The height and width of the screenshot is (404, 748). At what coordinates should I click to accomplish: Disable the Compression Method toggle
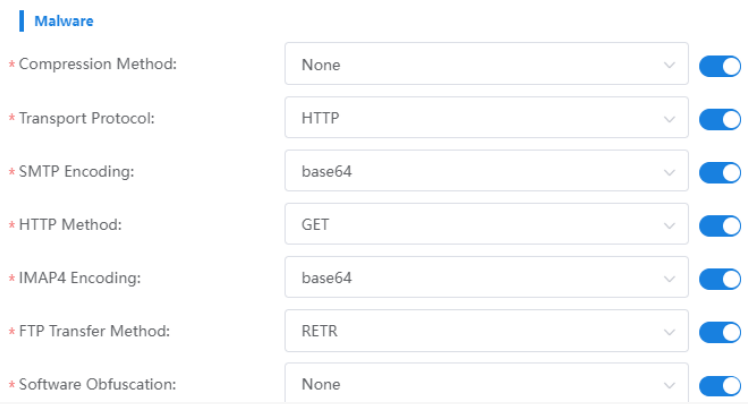719,66
